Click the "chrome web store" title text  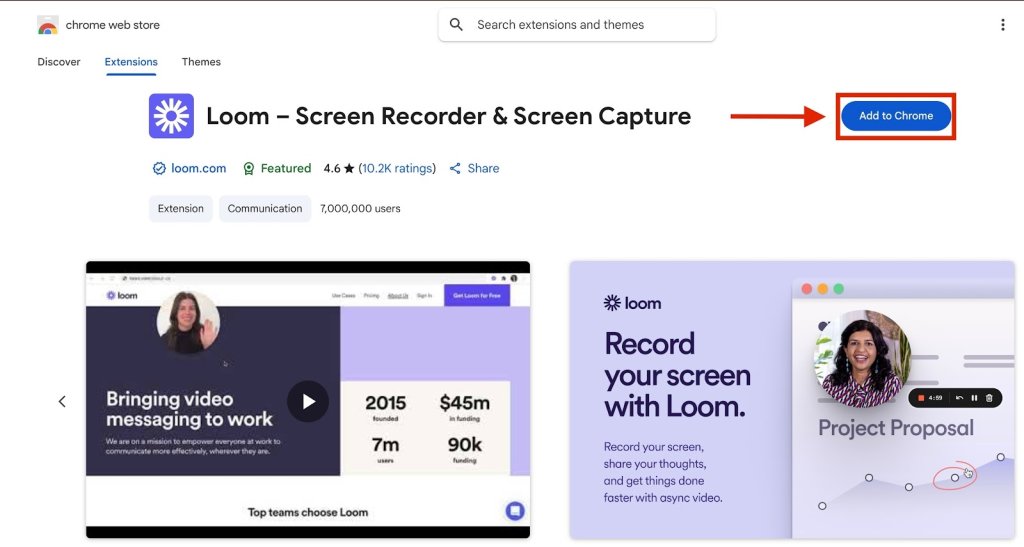112,25
